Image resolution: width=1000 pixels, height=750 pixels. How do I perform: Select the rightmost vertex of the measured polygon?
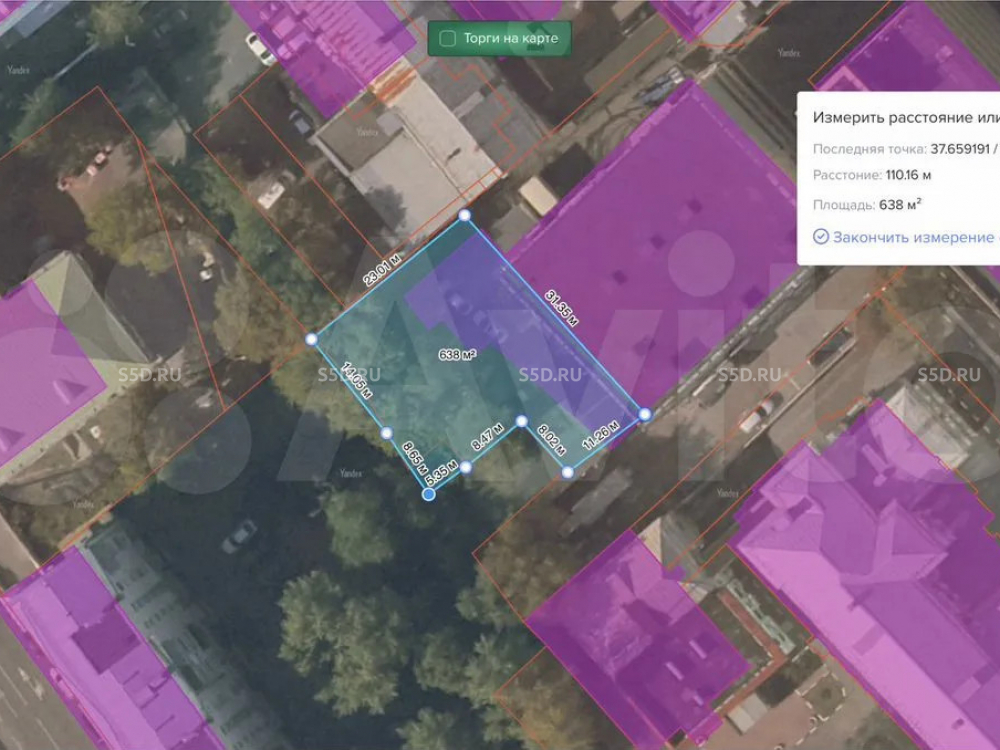point(645,413)
